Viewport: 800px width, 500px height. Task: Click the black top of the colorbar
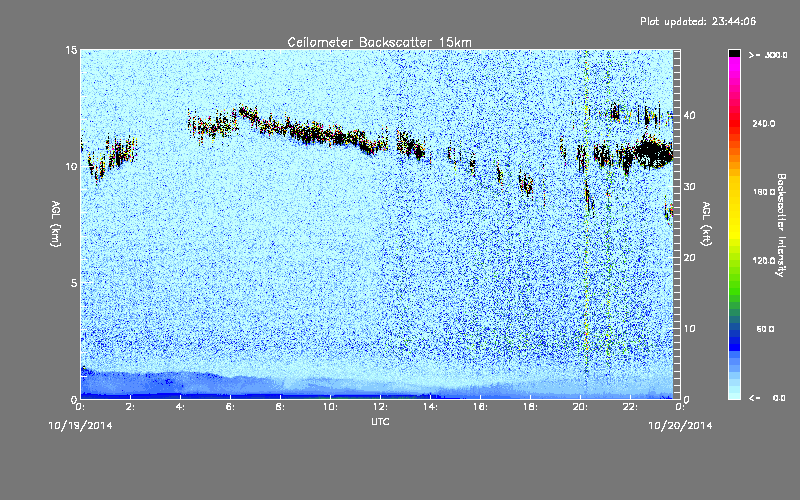coord(734,53)
